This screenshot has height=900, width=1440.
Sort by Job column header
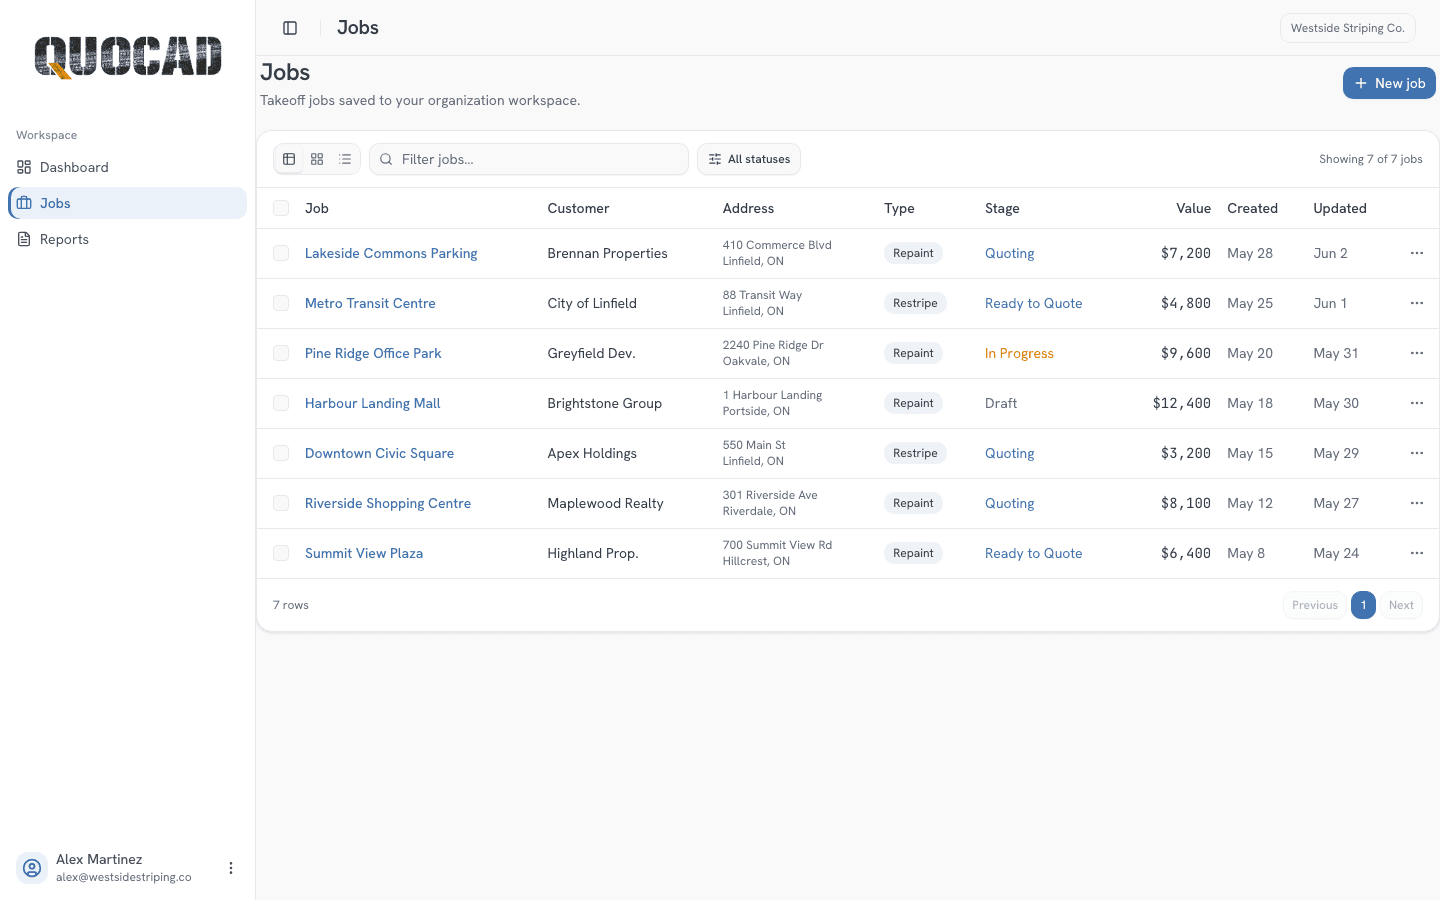(x=317, y=208)
